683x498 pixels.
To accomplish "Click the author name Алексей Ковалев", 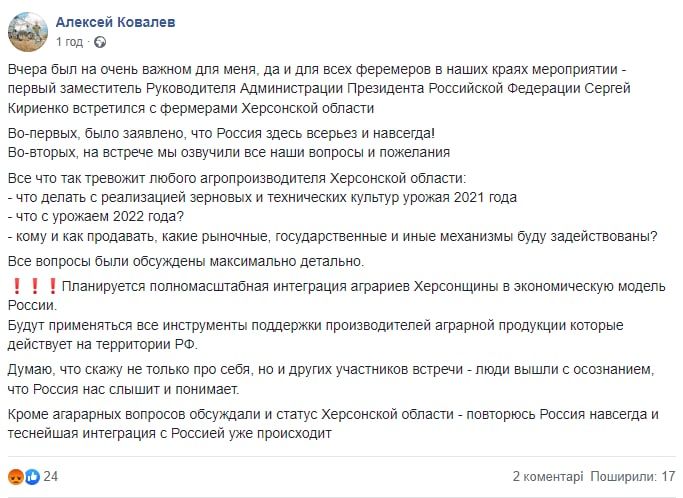I will 117,23.
